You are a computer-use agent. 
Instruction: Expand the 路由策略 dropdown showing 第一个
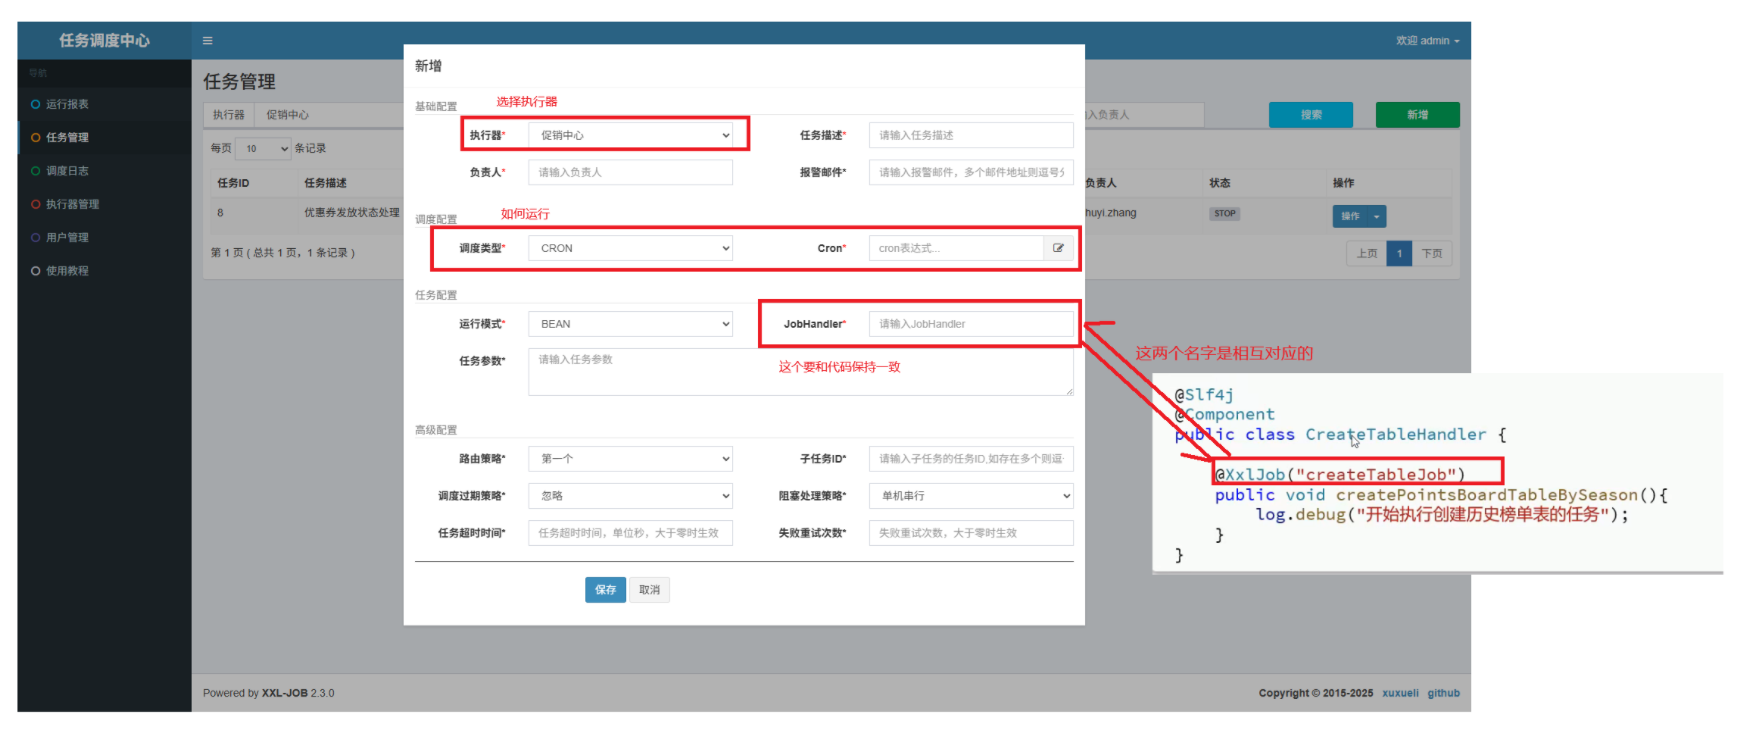coord(630,459)
